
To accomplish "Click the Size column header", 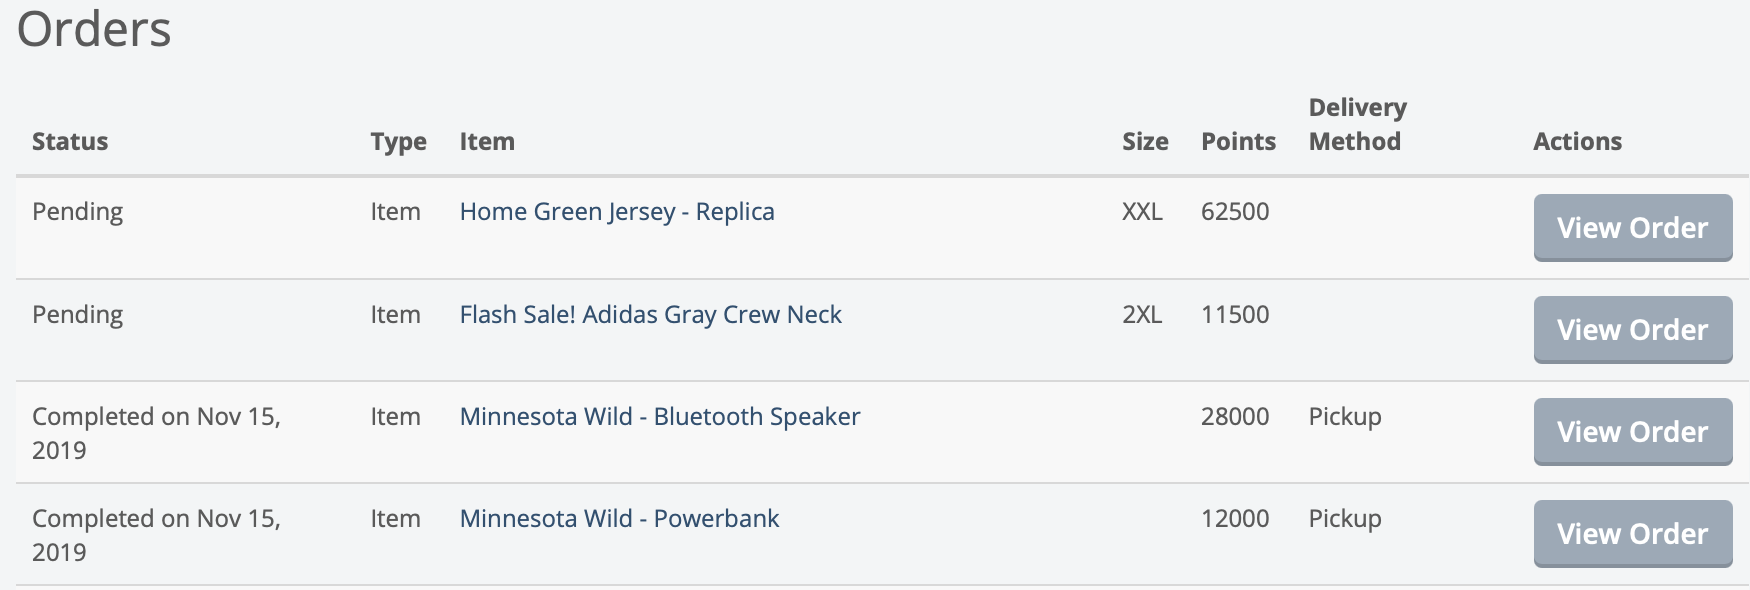I will (x=1145, y=142).
